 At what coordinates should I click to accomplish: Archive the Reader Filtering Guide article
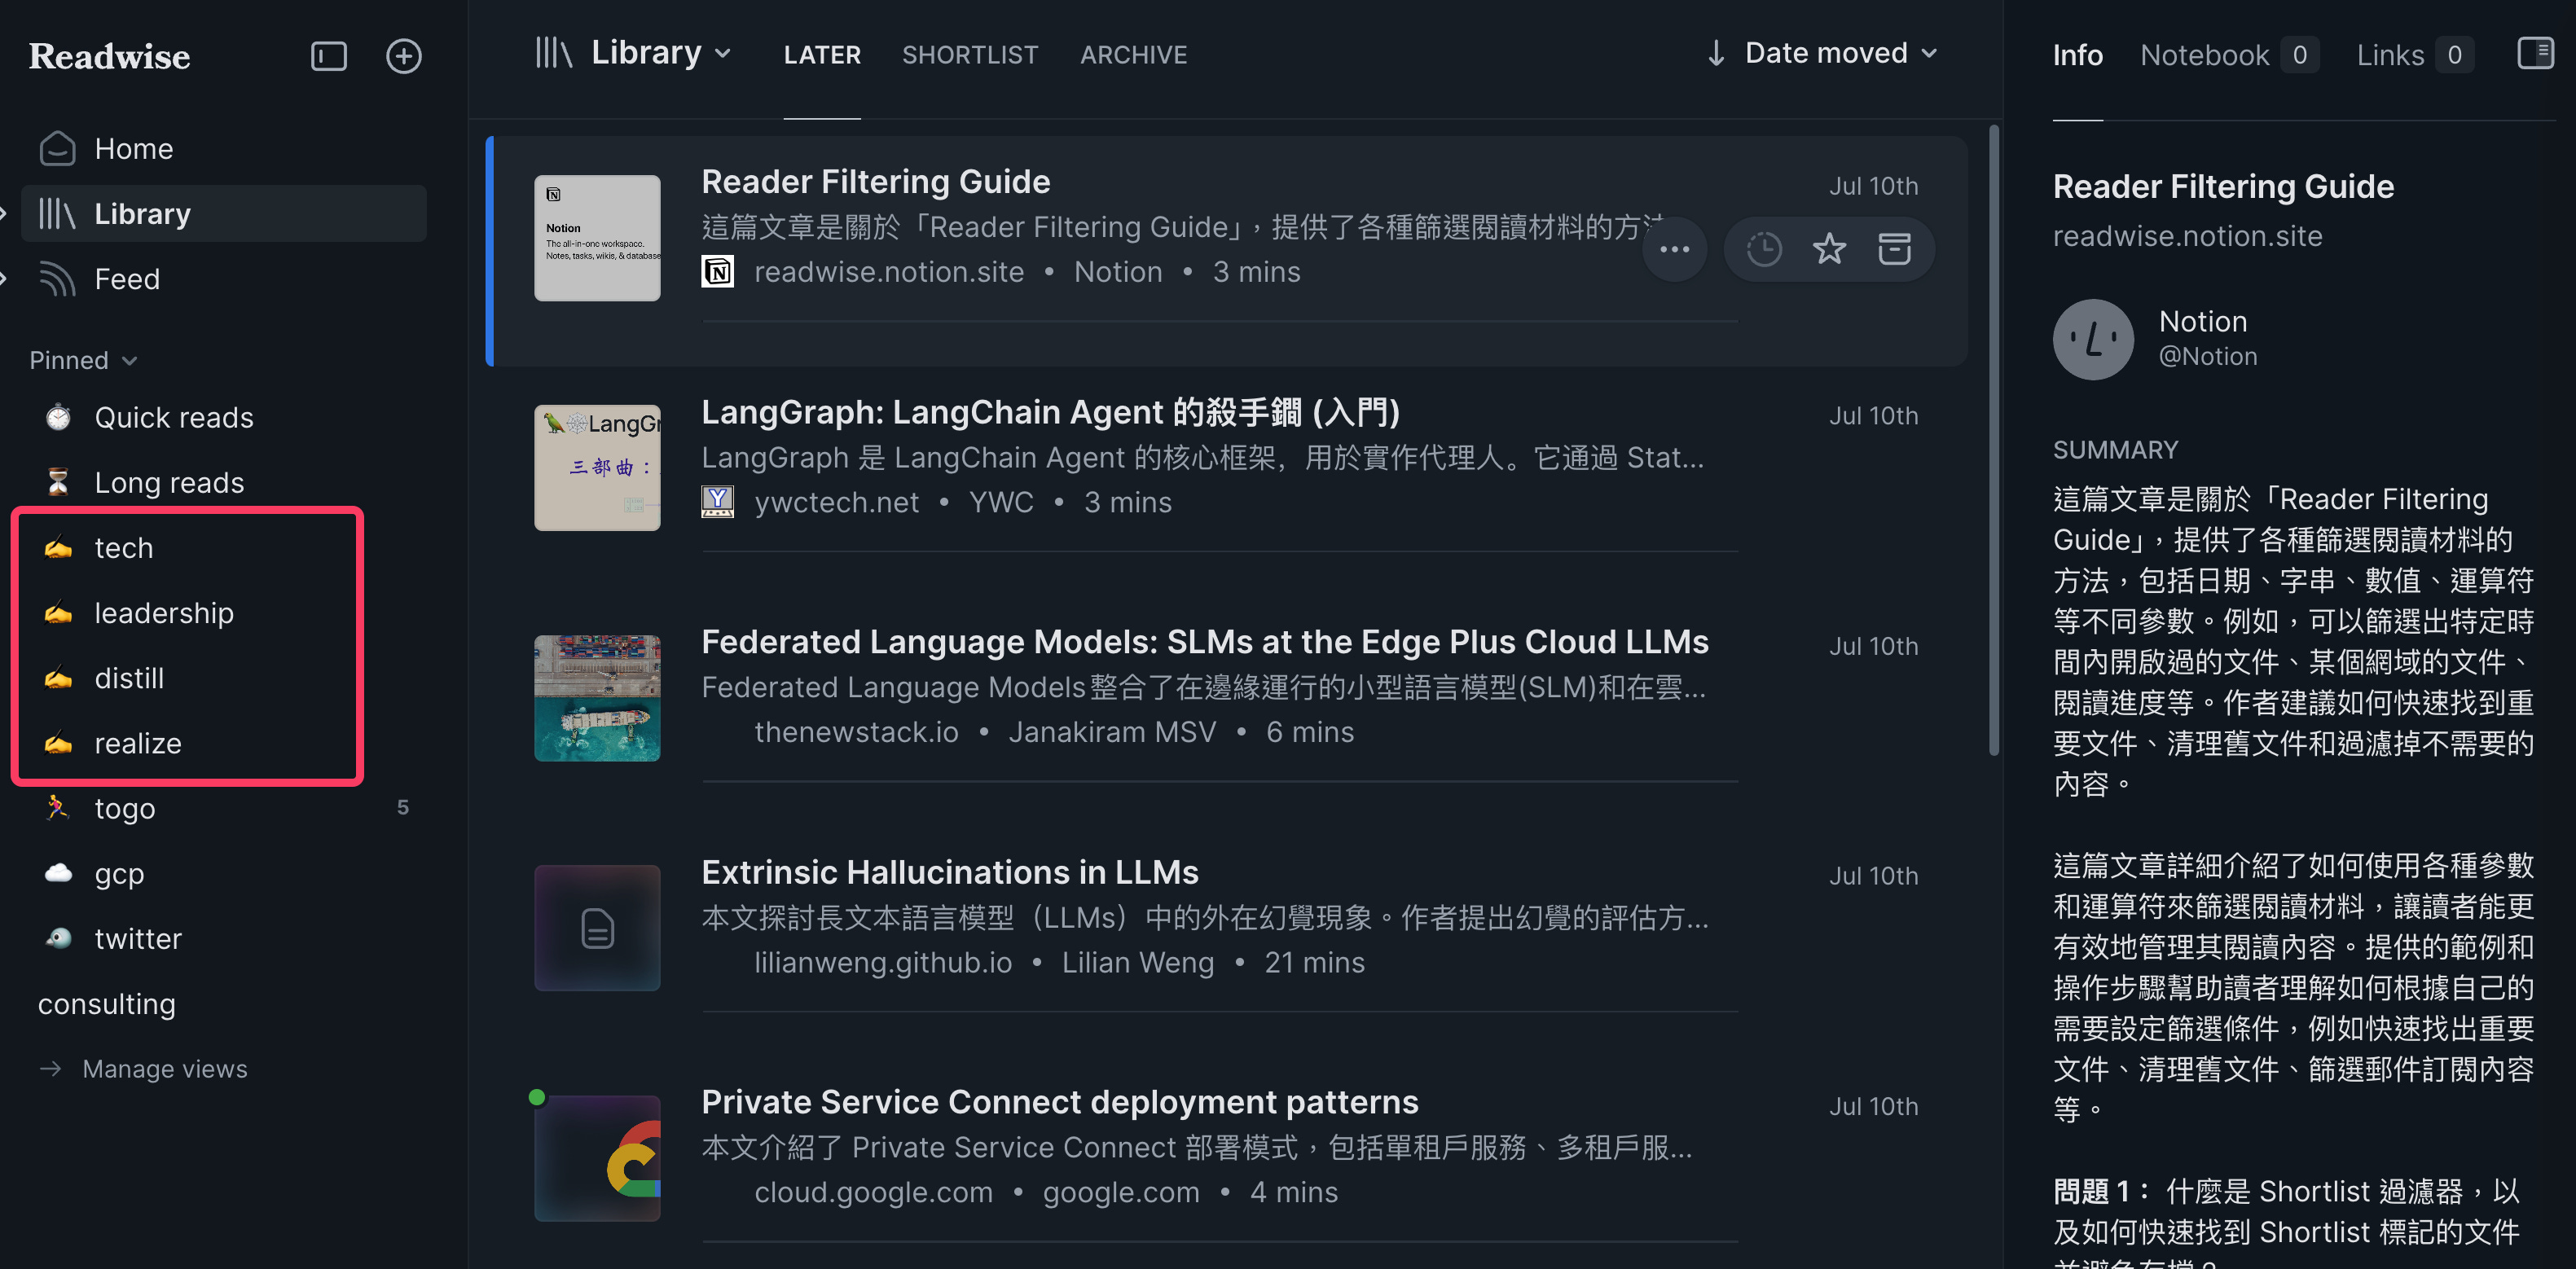tap(1894, 248)
